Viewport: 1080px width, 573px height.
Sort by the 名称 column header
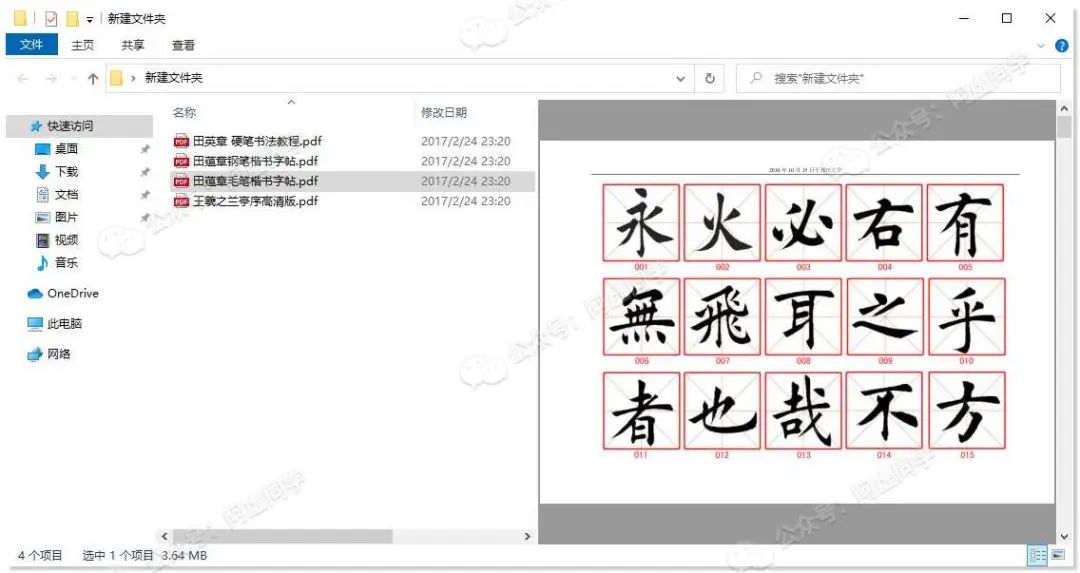pyautogui.click(x=185, y=112)
